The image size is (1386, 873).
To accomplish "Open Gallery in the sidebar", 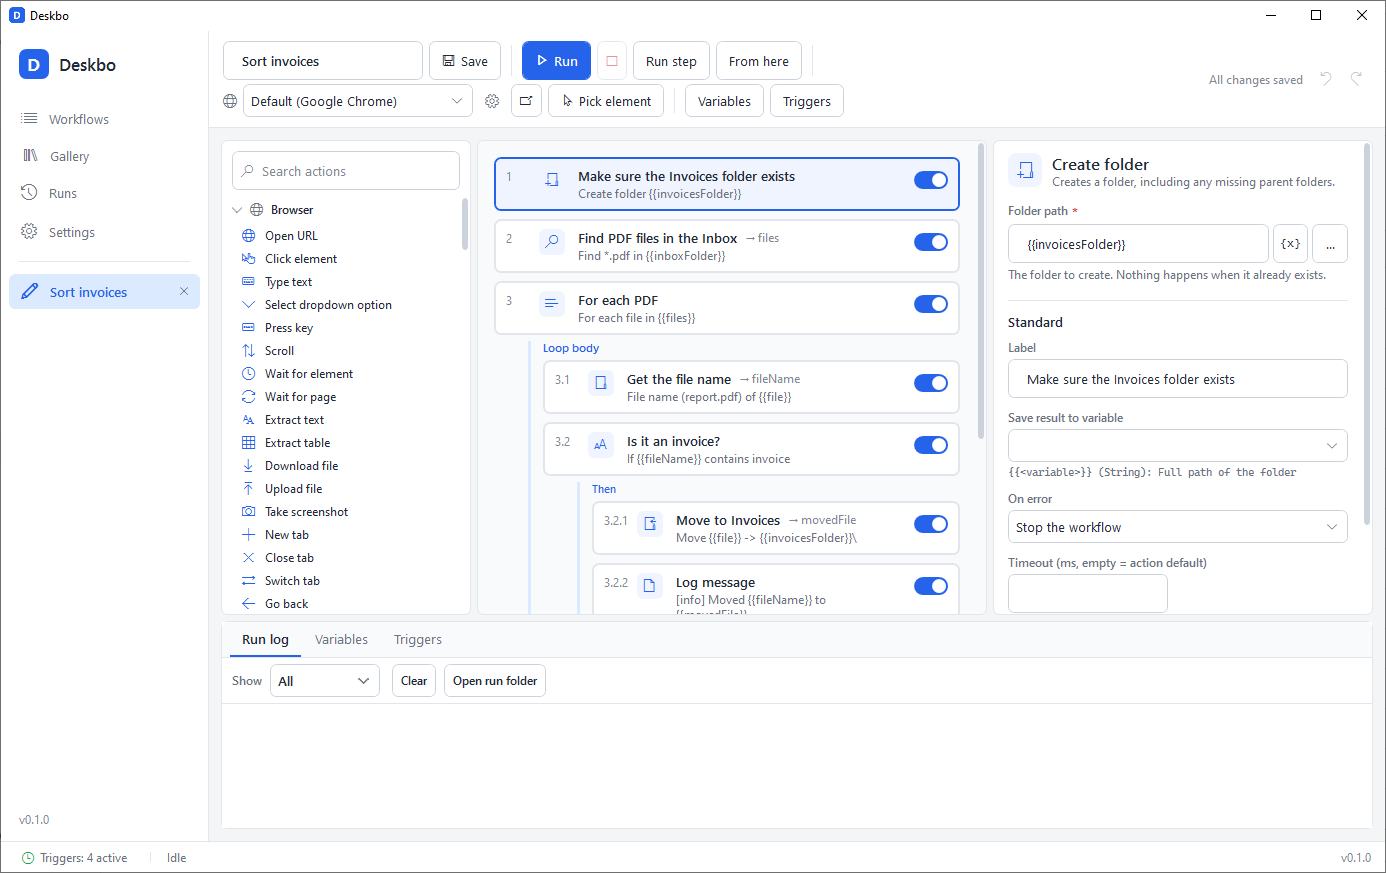I will tap(104, 156).
